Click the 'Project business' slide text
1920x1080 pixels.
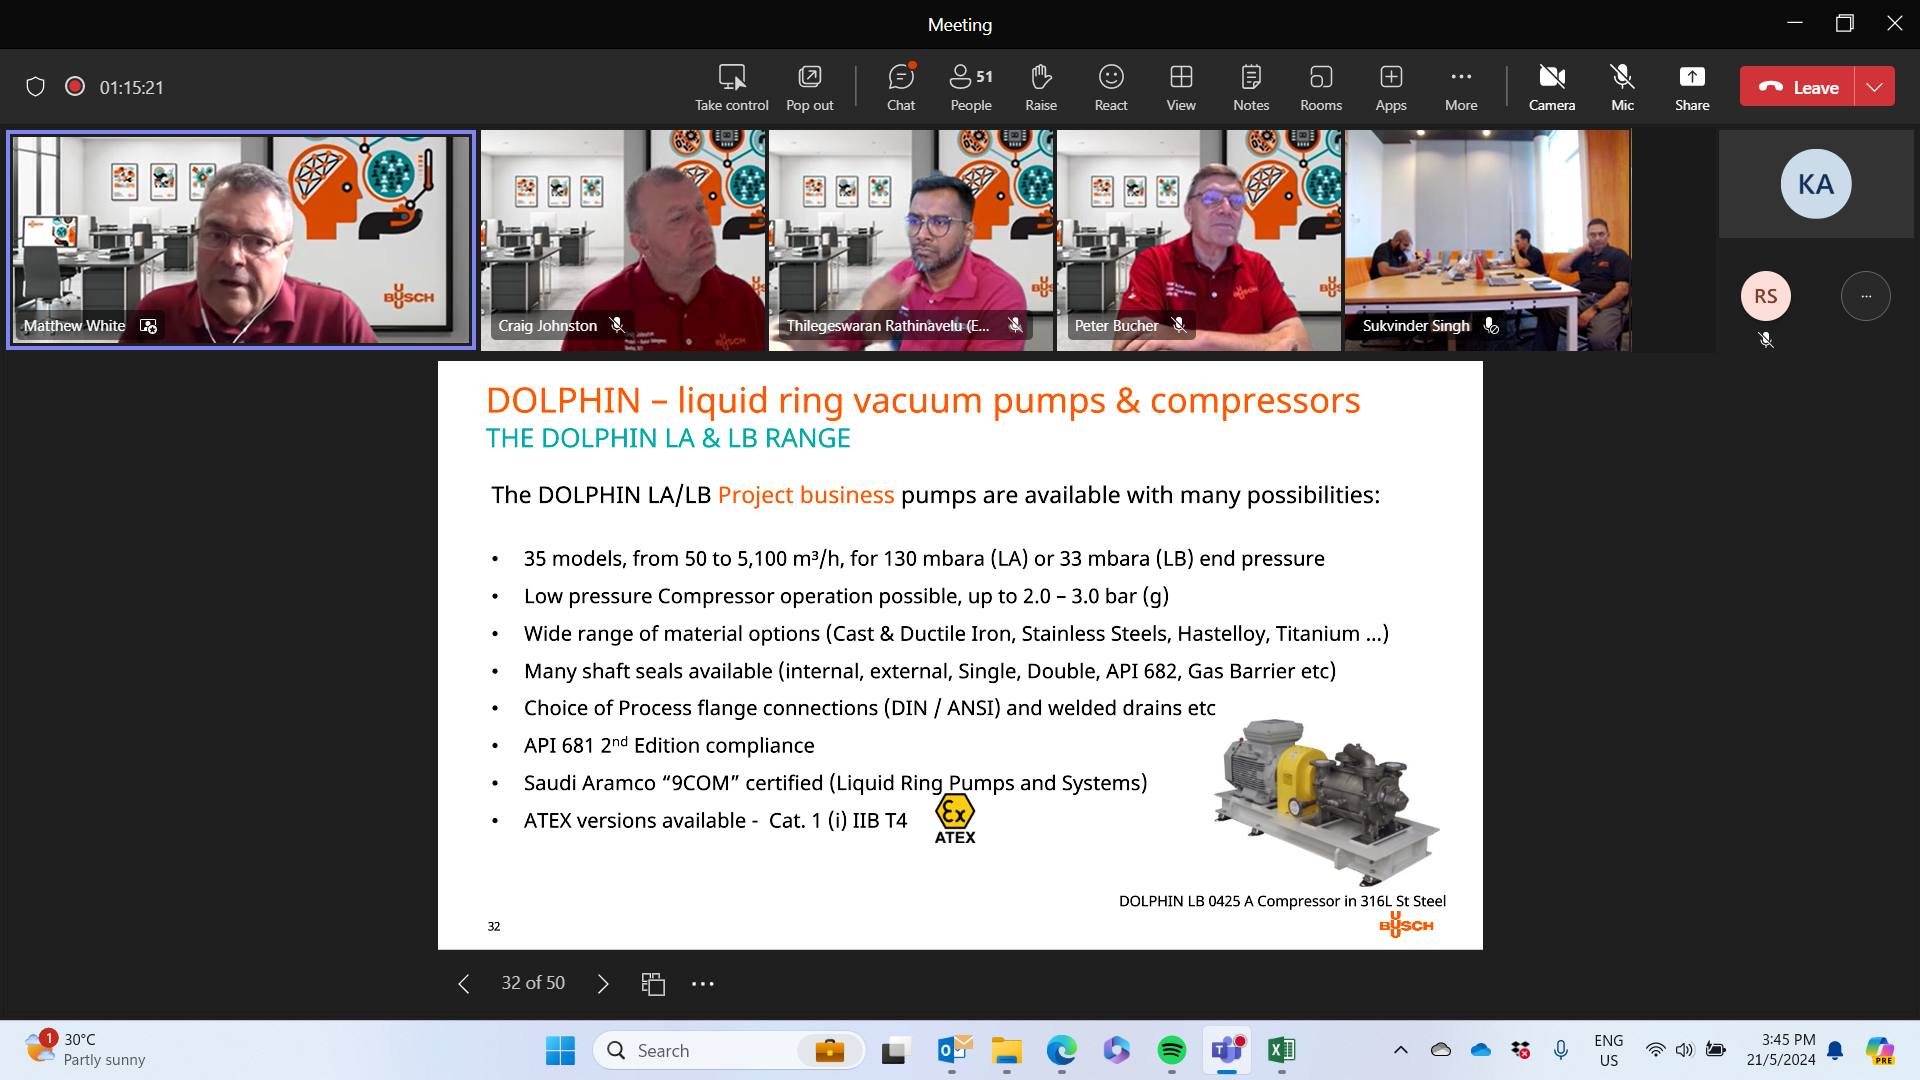(806, 495)
